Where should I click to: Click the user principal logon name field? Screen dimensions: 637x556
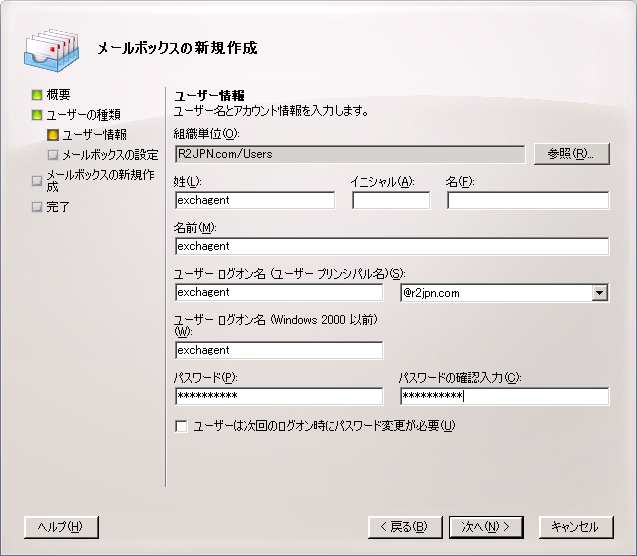point(279,292)
